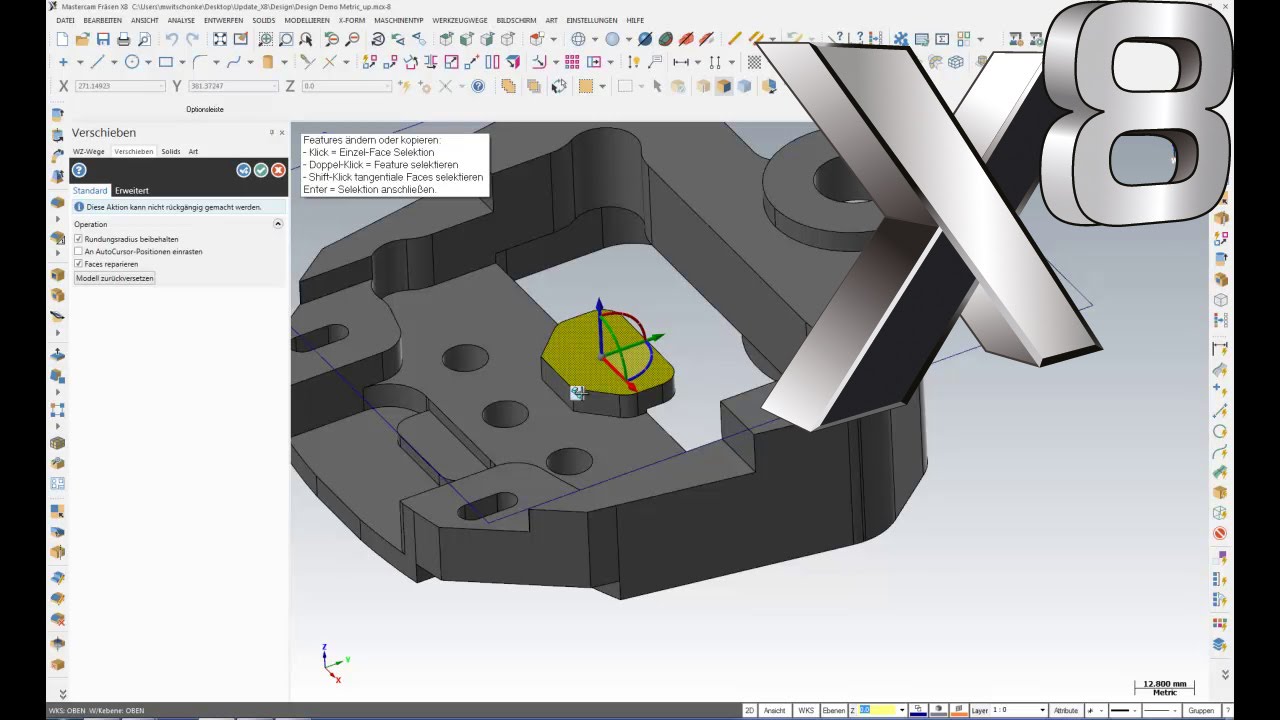Click the gray solid color swatch

[x=938, y=710]
